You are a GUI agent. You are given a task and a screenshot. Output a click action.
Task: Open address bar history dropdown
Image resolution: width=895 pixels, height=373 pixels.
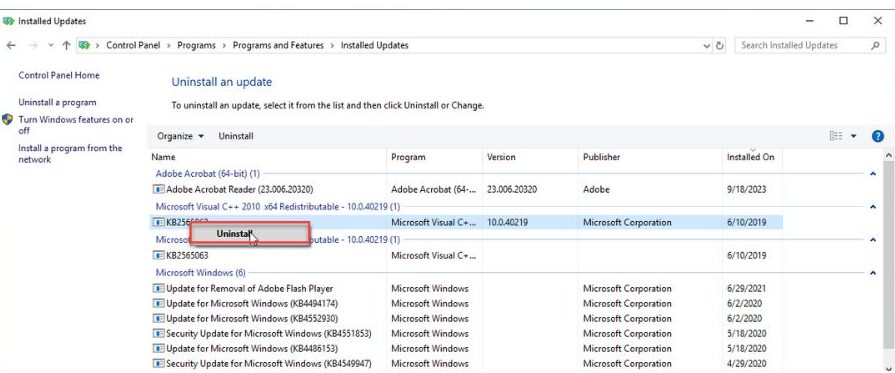tap(707, 46)
